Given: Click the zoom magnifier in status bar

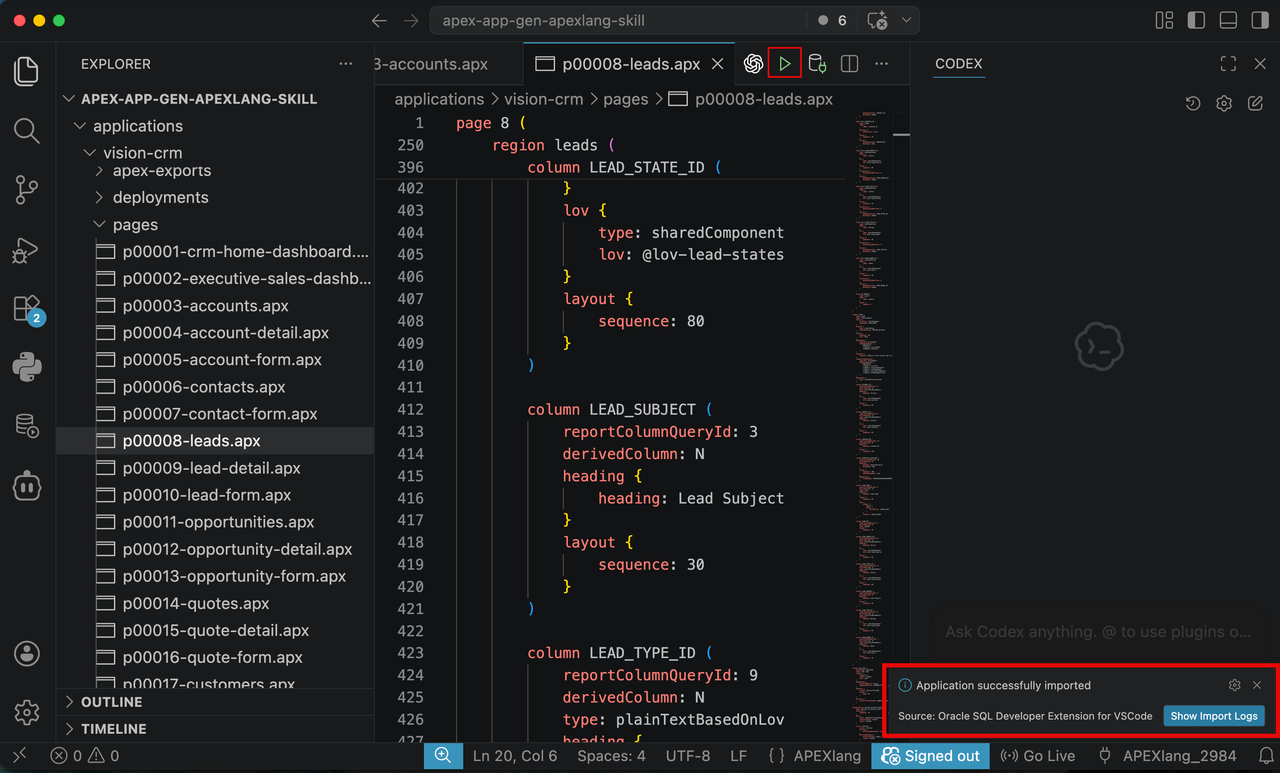Looking at the screenshot, I should (x=443, y=756).
